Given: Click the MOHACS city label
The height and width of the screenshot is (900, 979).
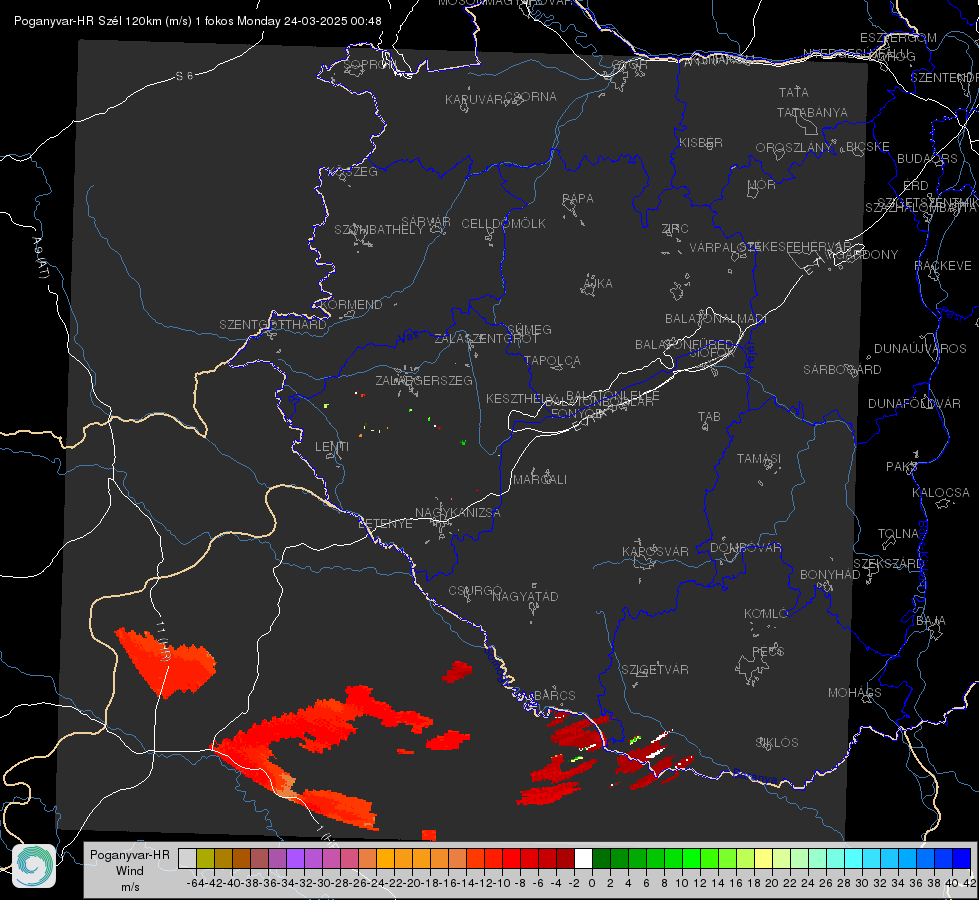Looking at the screenshot, I should 855,692.
